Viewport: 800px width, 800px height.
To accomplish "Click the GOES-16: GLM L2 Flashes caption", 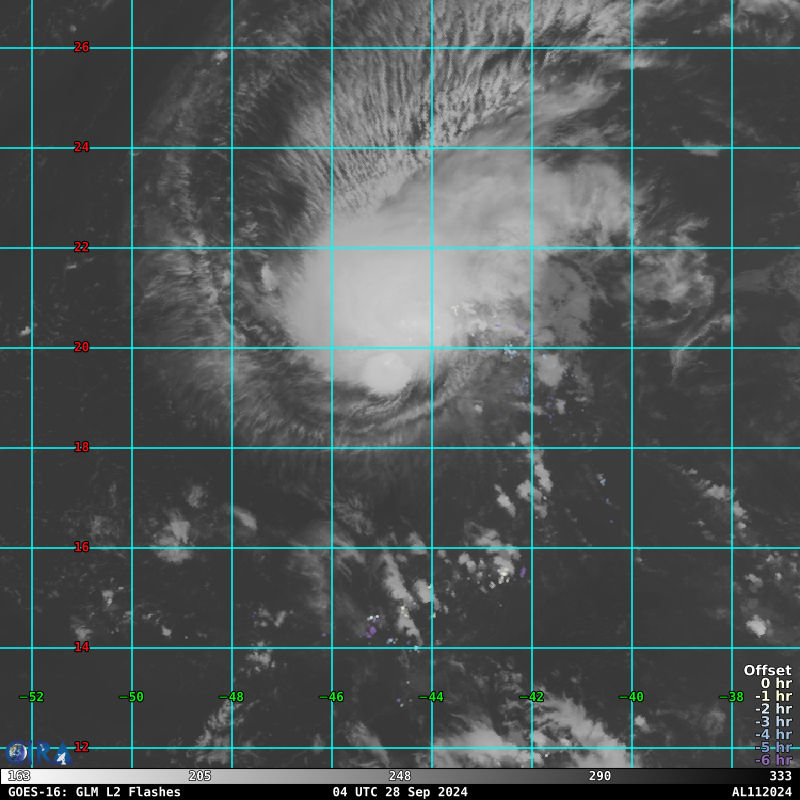I will click(94, 792).
